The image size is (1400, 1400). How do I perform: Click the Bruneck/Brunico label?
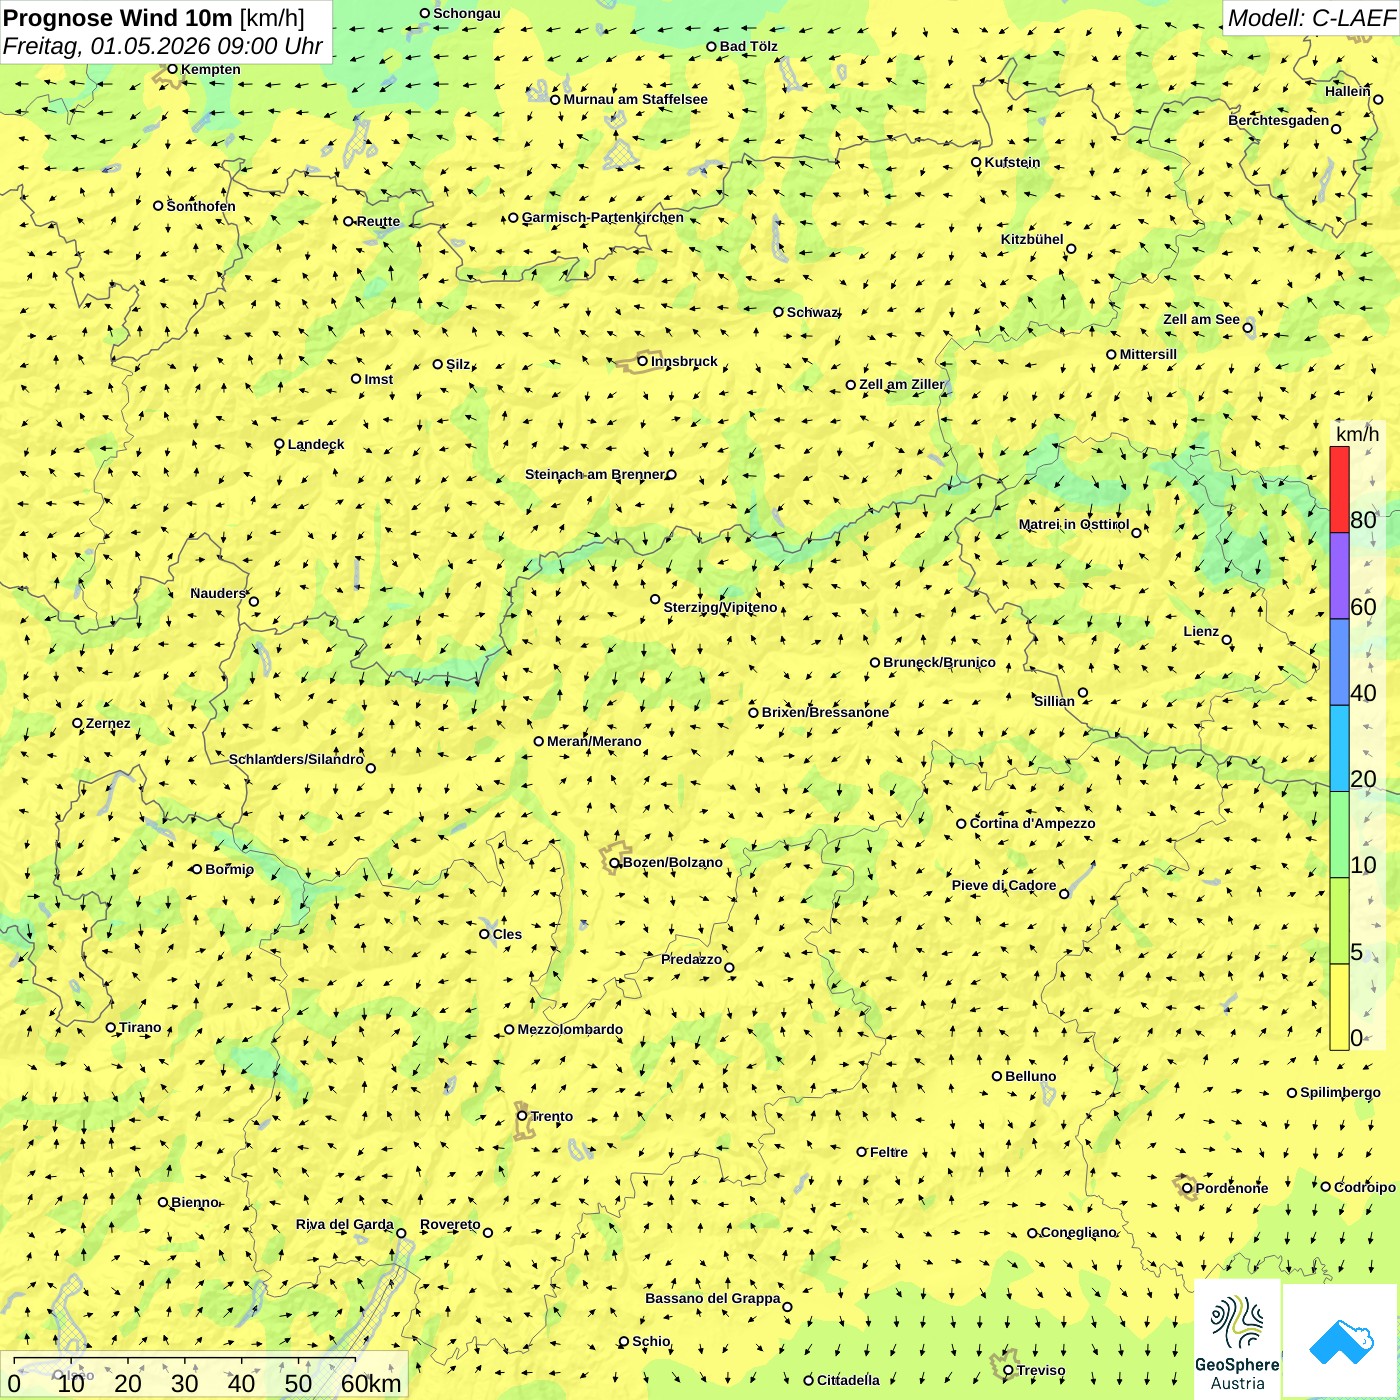coord(939,662)
